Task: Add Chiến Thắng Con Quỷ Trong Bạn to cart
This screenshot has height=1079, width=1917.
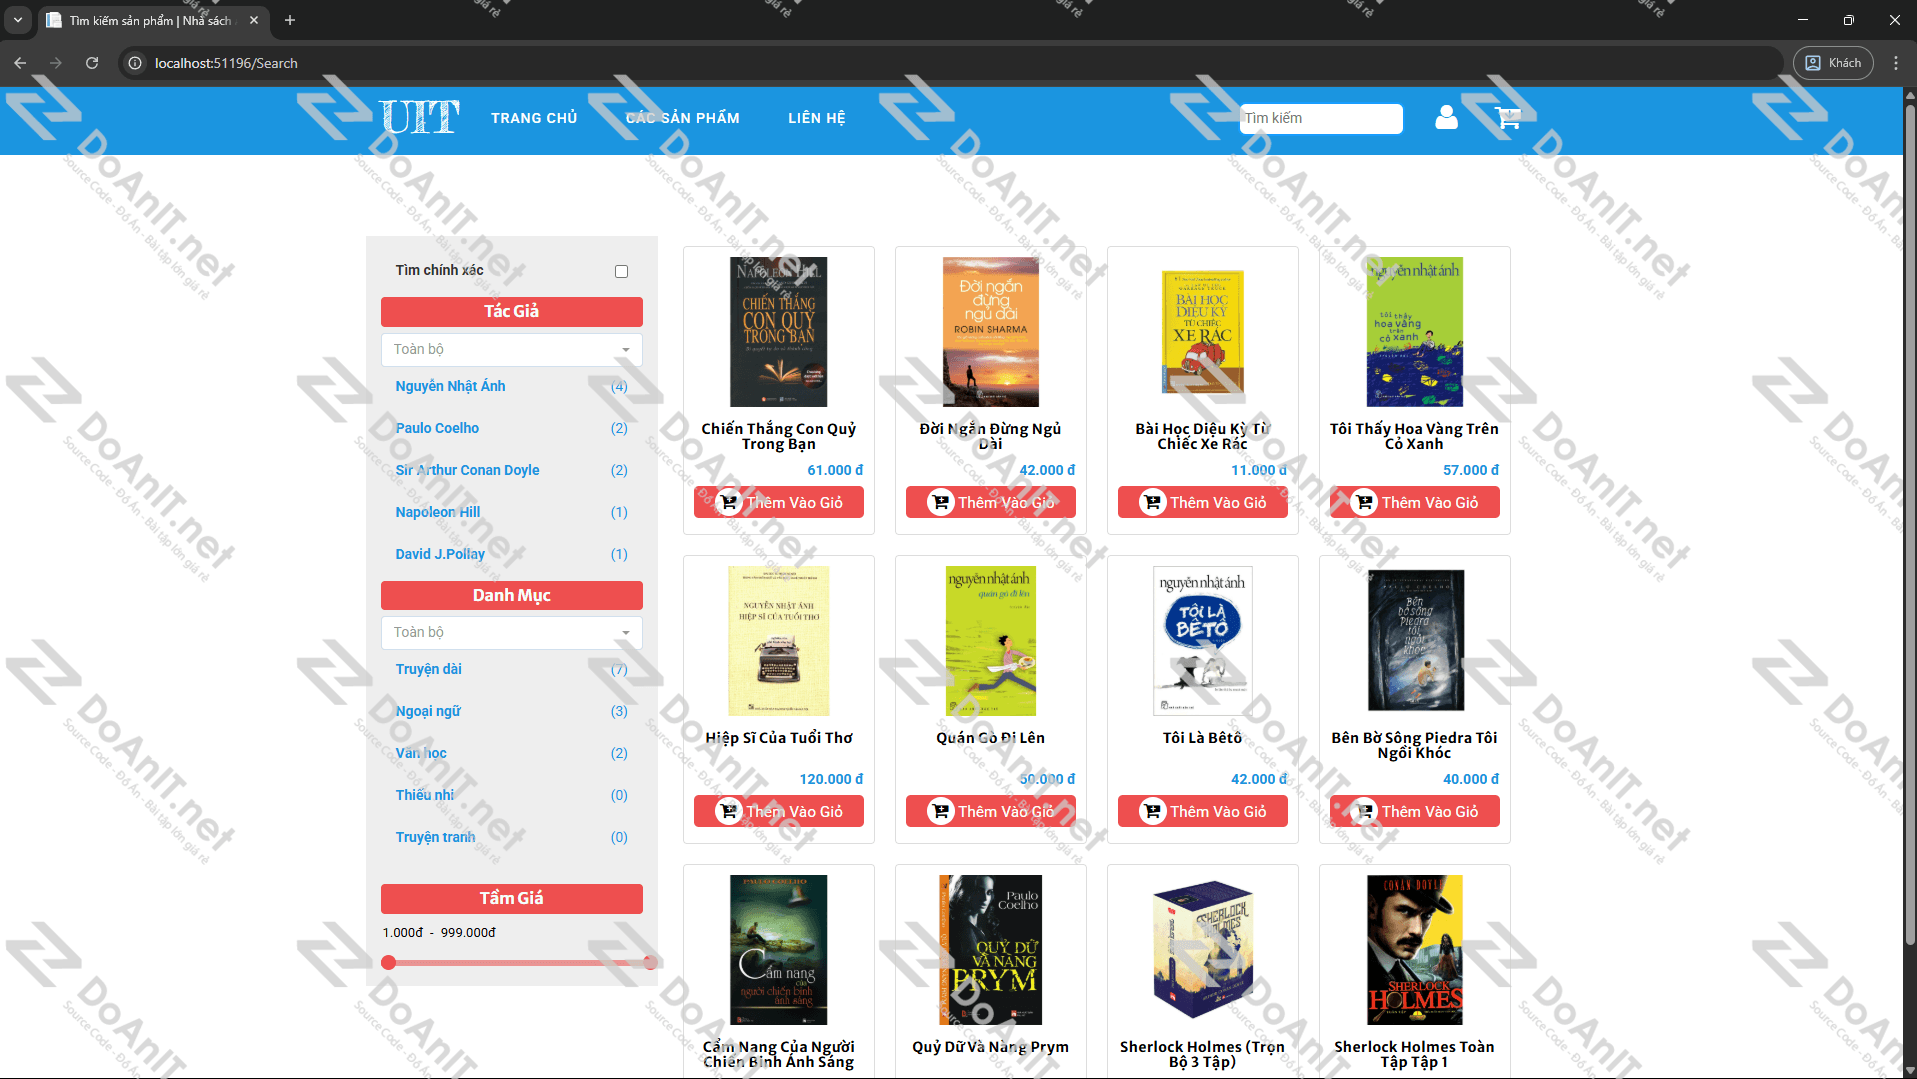Action: point(779,502)
